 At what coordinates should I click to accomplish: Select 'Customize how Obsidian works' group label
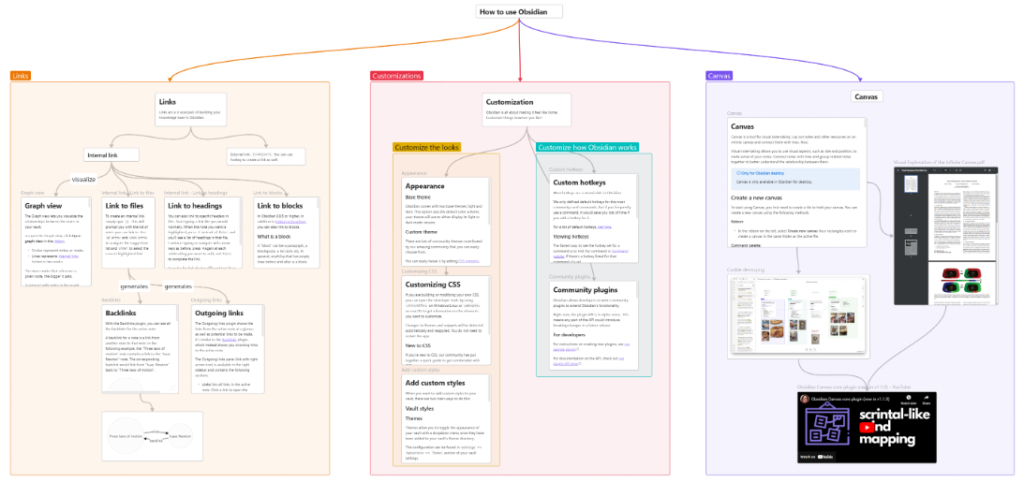[587, 148]
